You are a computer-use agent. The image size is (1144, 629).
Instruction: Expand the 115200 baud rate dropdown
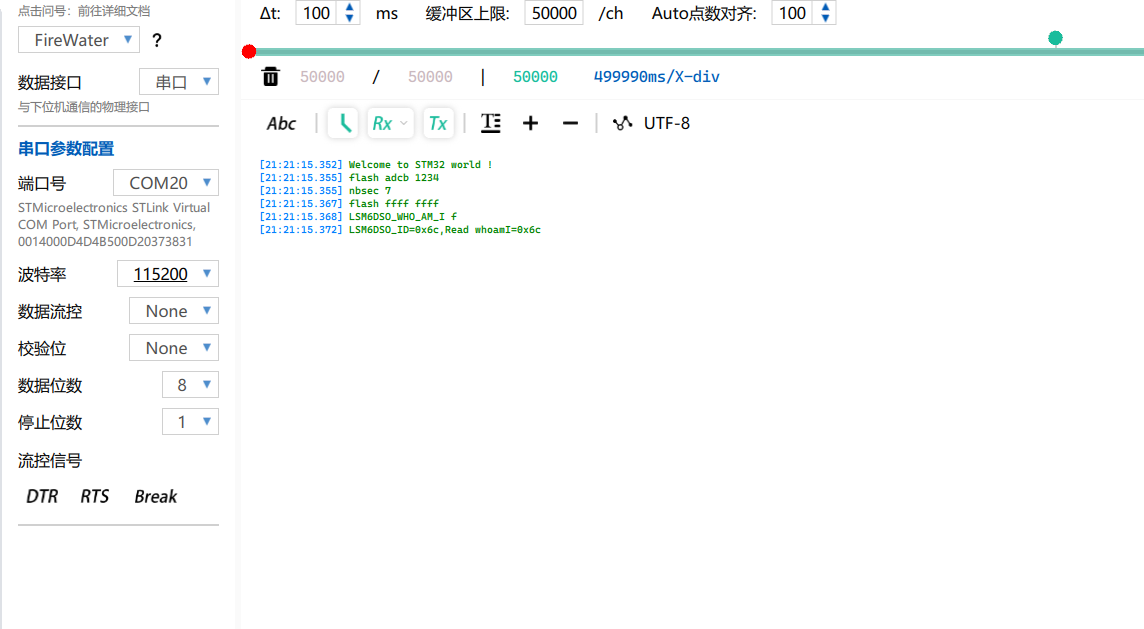168,274
